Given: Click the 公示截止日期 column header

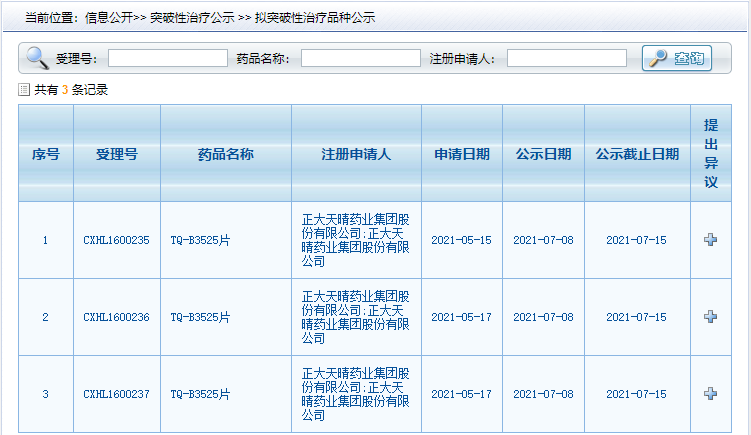Looking at the screenshot, I should coord(637,154).
